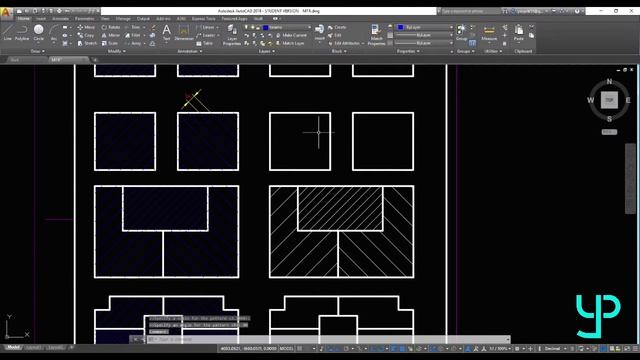Activate the Stretch command
The height and width of the screenshot is (360, 640).
click(87, 43)
